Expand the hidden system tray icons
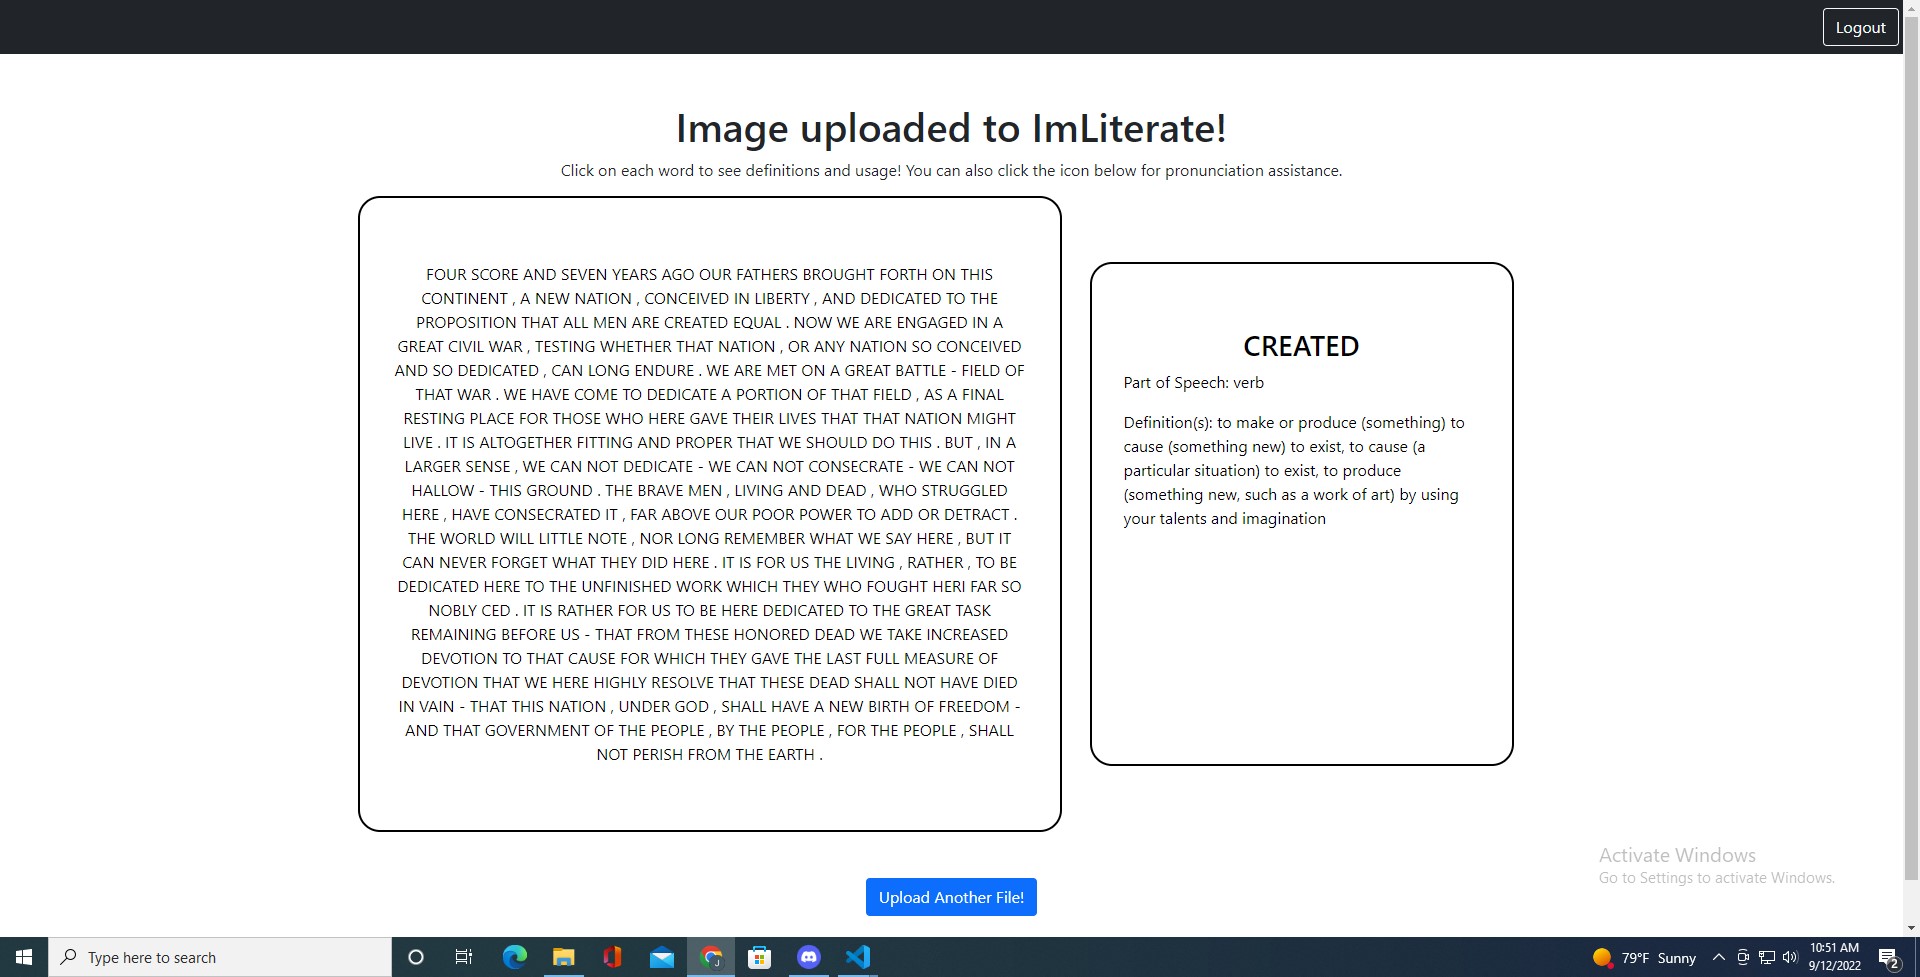Image resolution: width=1920 pixels, height=977 pixels. pyautogui.click(x=1719, y=957)
